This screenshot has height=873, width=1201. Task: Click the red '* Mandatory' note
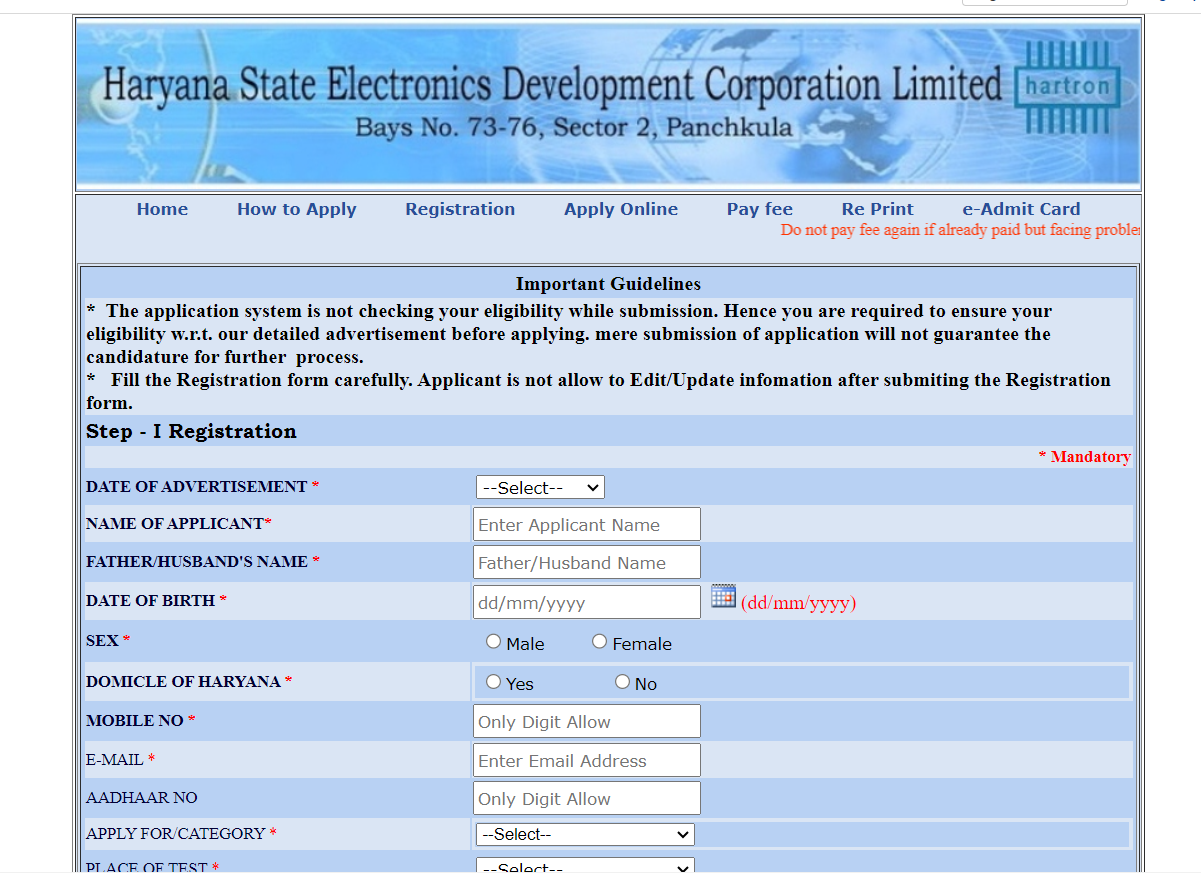[x=1085, y=457]
